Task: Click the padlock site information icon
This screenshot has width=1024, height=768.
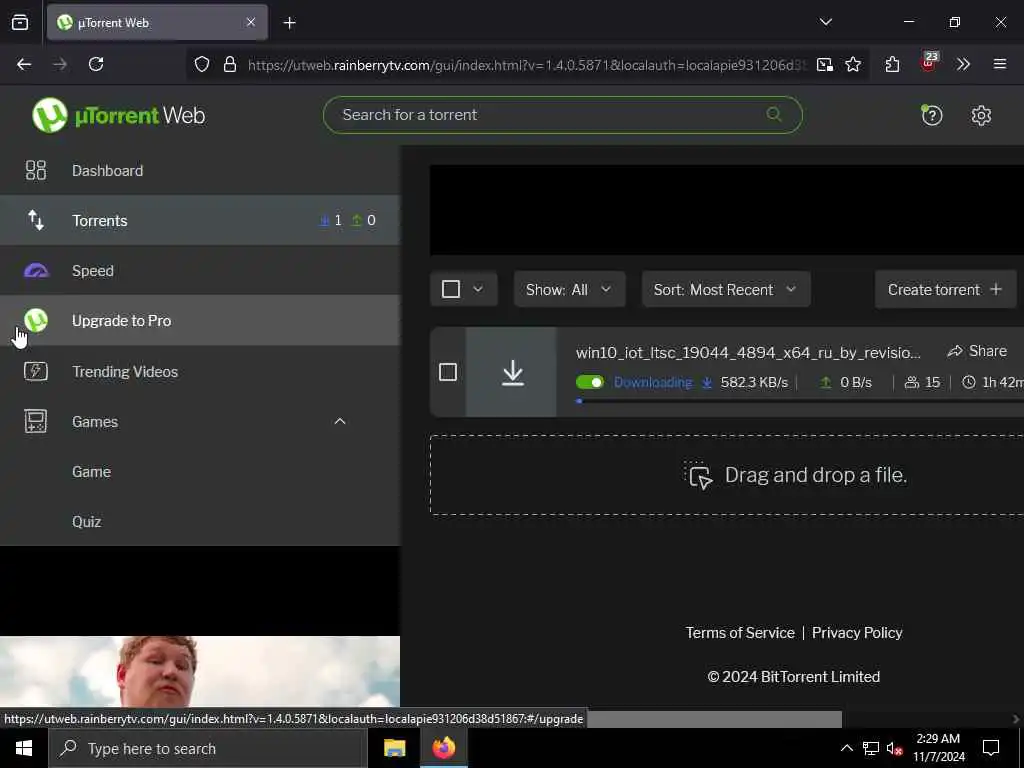Action: coord(229,64)
